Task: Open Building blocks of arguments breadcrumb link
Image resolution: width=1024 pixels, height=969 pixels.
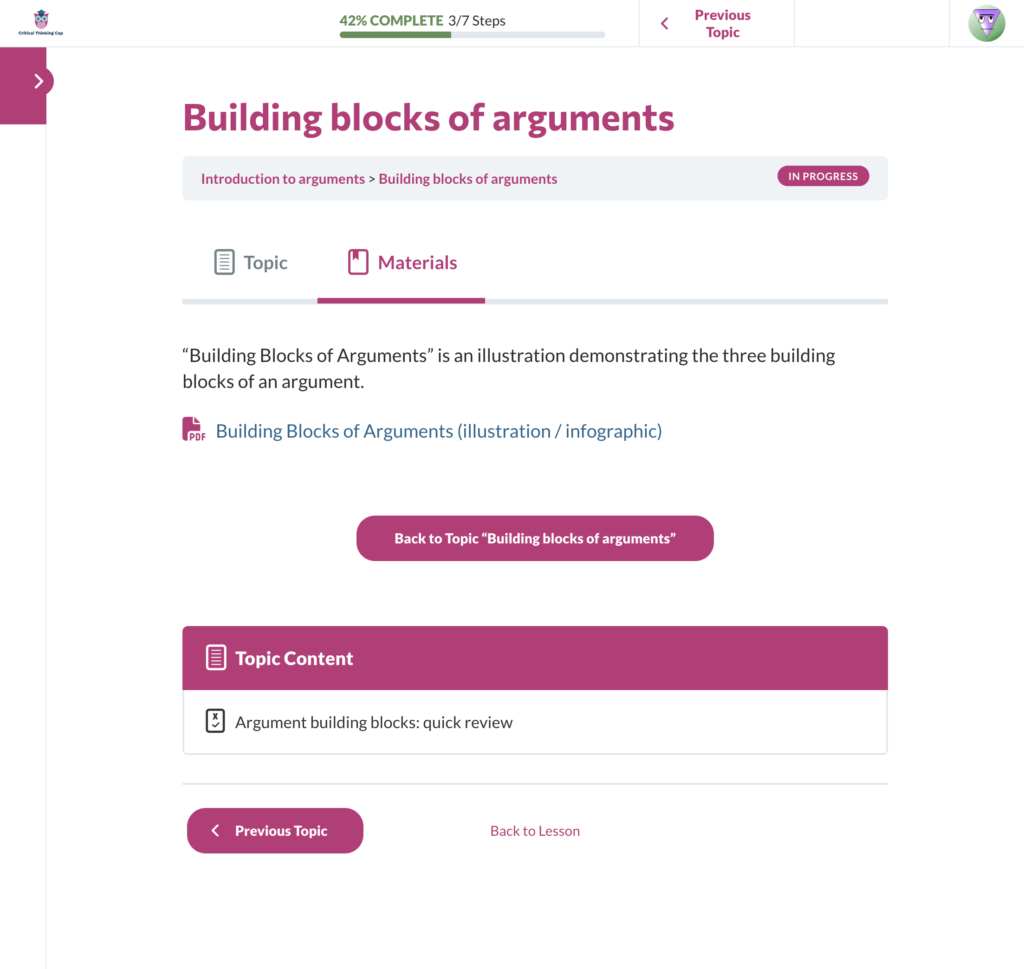Action: [468, 179]
